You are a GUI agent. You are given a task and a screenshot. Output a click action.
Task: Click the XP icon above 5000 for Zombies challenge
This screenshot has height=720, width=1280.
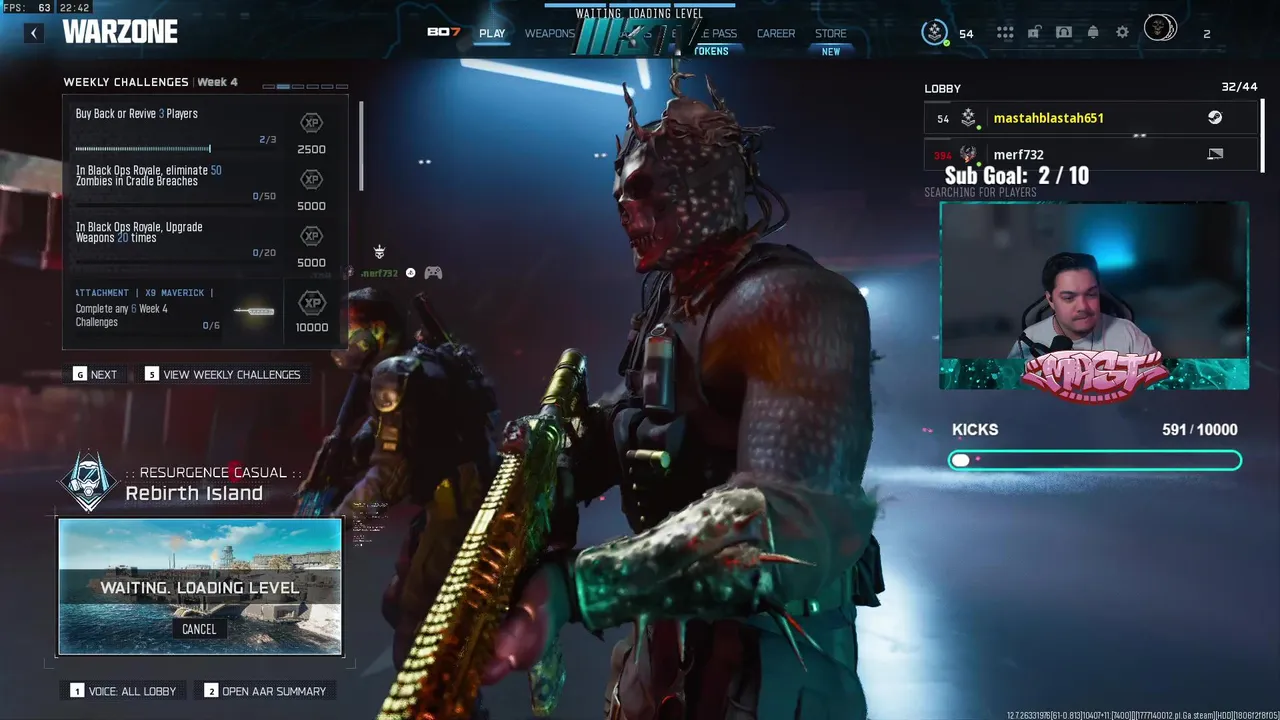[312, 179]
